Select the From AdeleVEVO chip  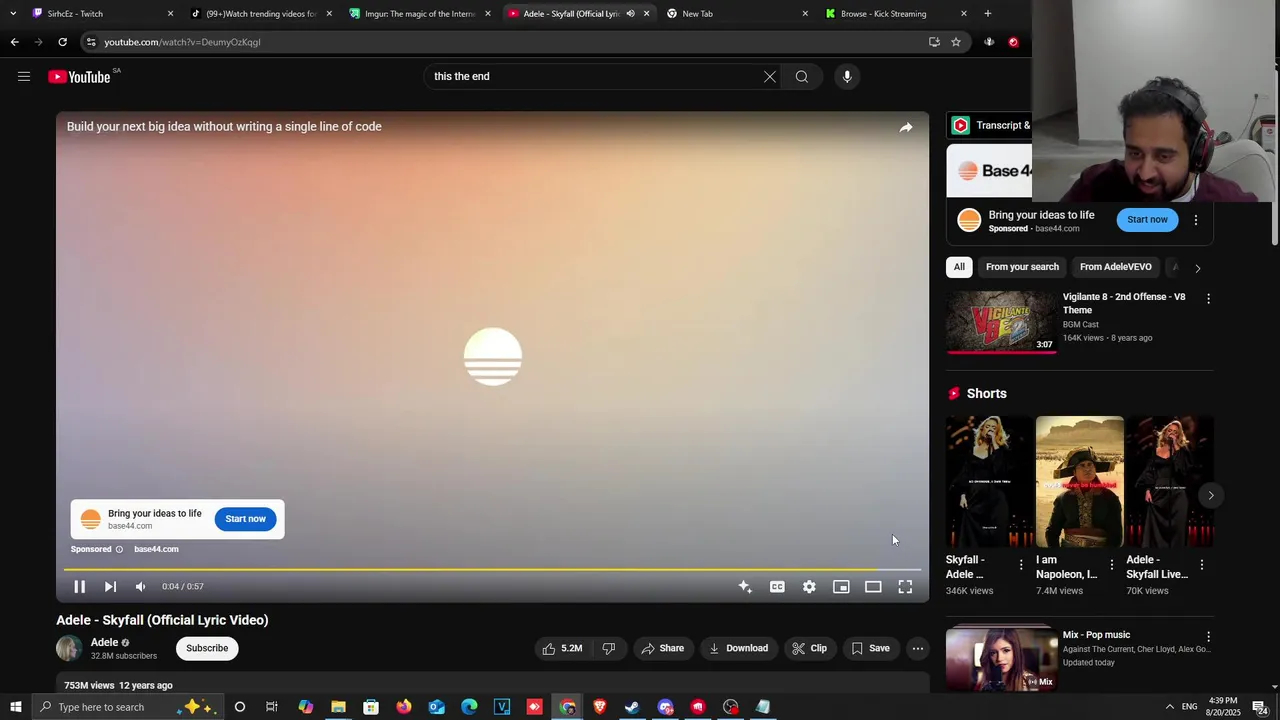1116,267
